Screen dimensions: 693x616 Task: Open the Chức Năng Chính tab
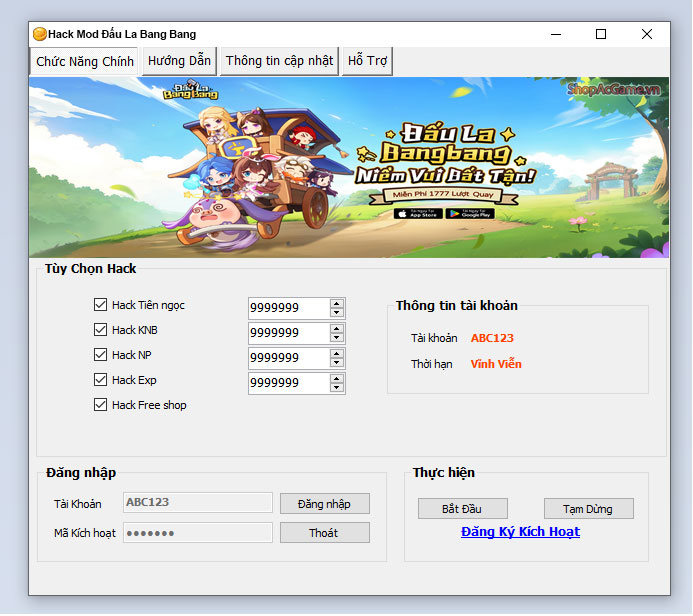(84, 61)
